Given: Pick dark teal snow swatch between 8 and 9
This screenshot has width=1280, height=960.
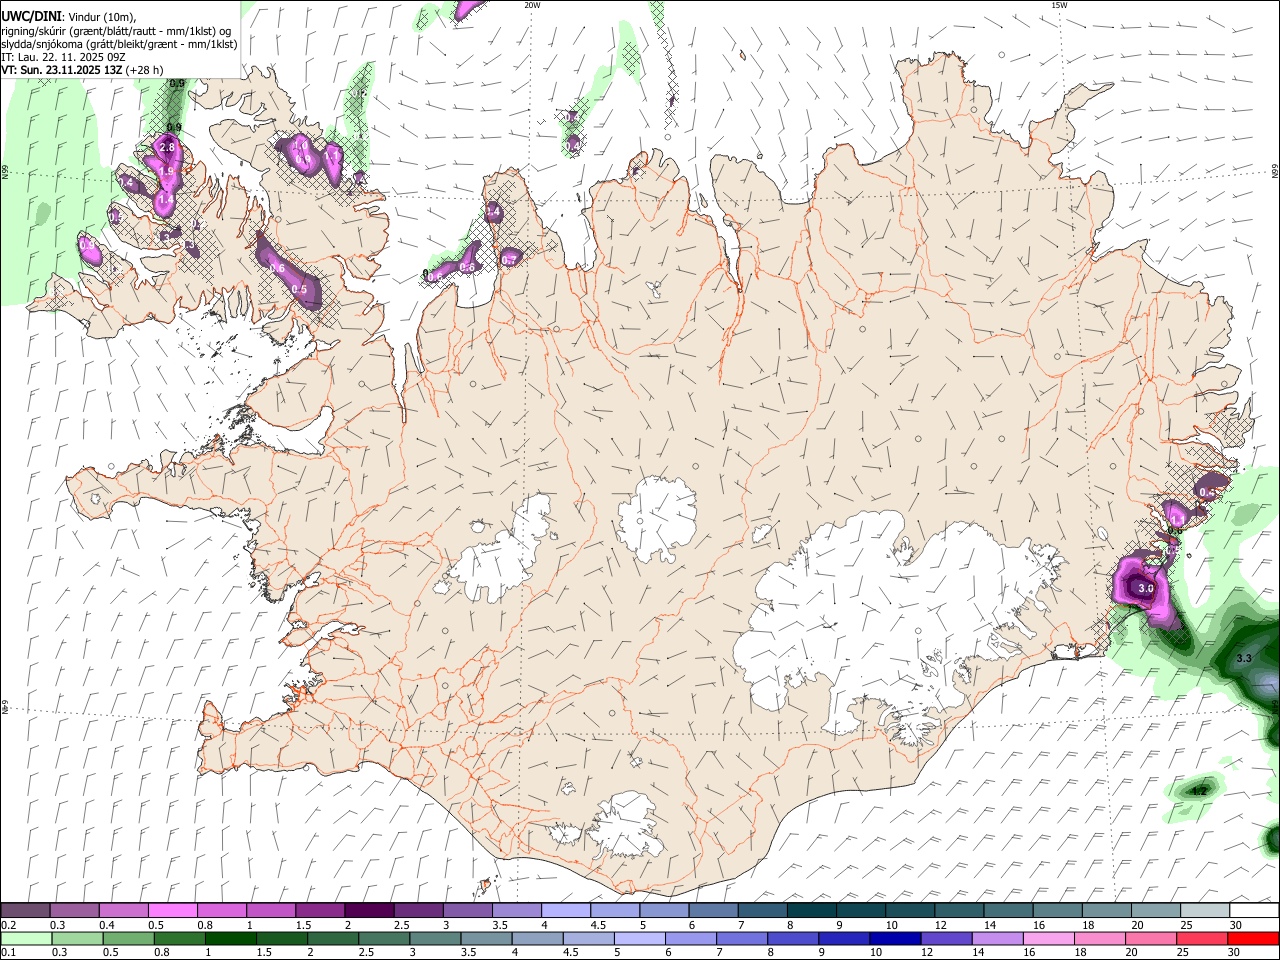Looking at the screenshot, I should (x=811, y=911).
